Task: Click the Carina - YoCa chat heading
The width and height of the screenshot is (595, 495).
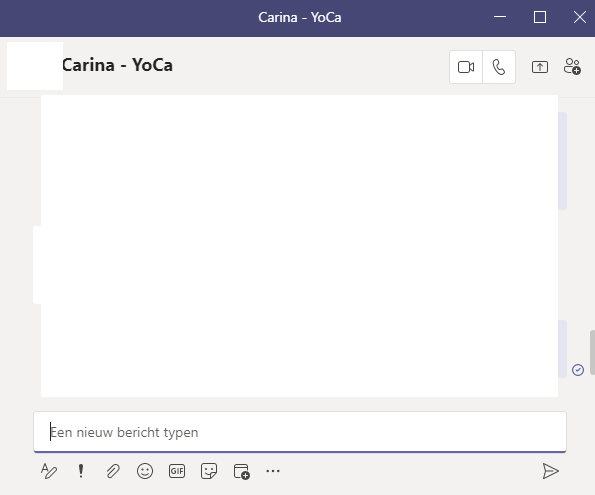Action: coord(117,65)
